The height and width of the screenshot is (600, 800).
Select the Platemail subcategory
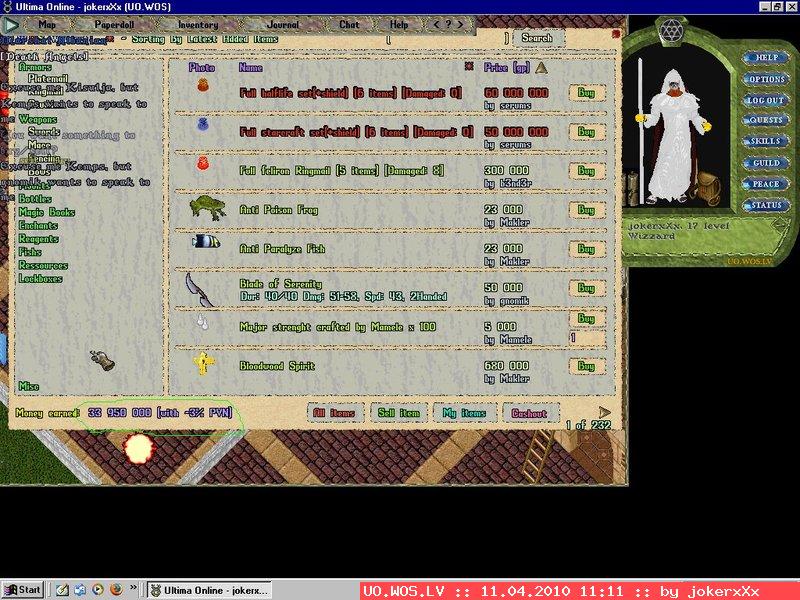pos(47,79)
